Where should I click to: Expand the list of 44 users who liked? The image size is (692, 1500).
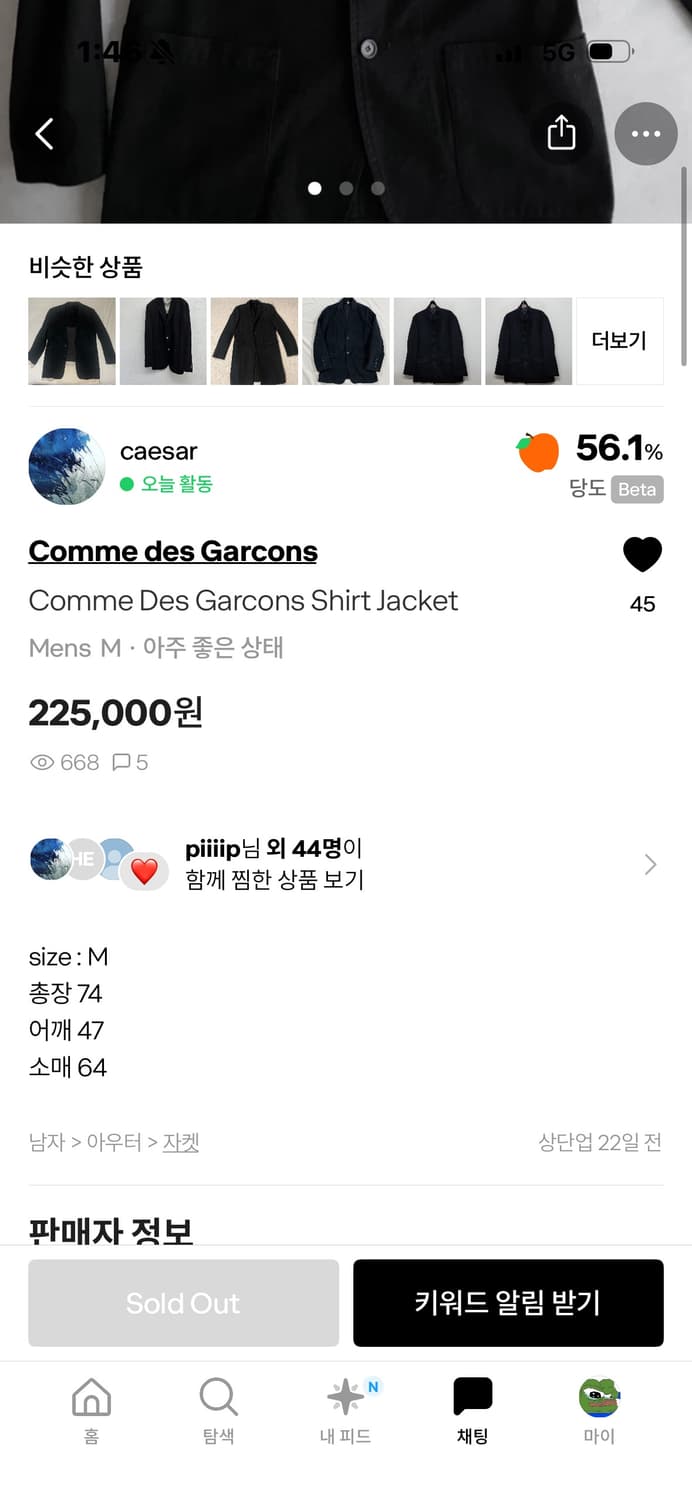[348, 862]
